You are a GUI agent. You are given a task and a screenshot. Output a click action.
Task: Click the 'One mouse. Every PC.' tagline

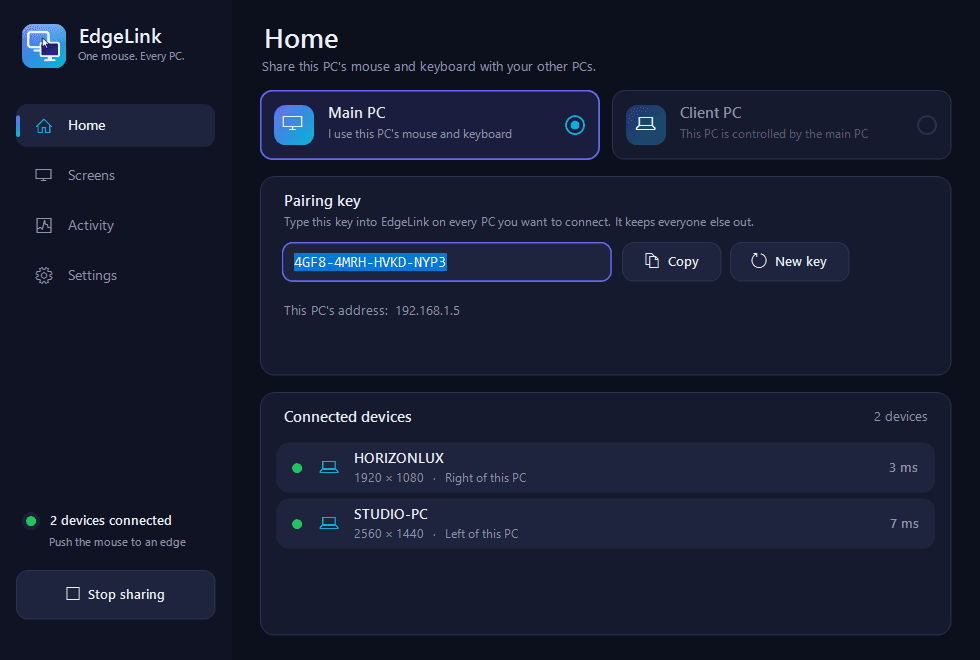(x=131, y=56)
